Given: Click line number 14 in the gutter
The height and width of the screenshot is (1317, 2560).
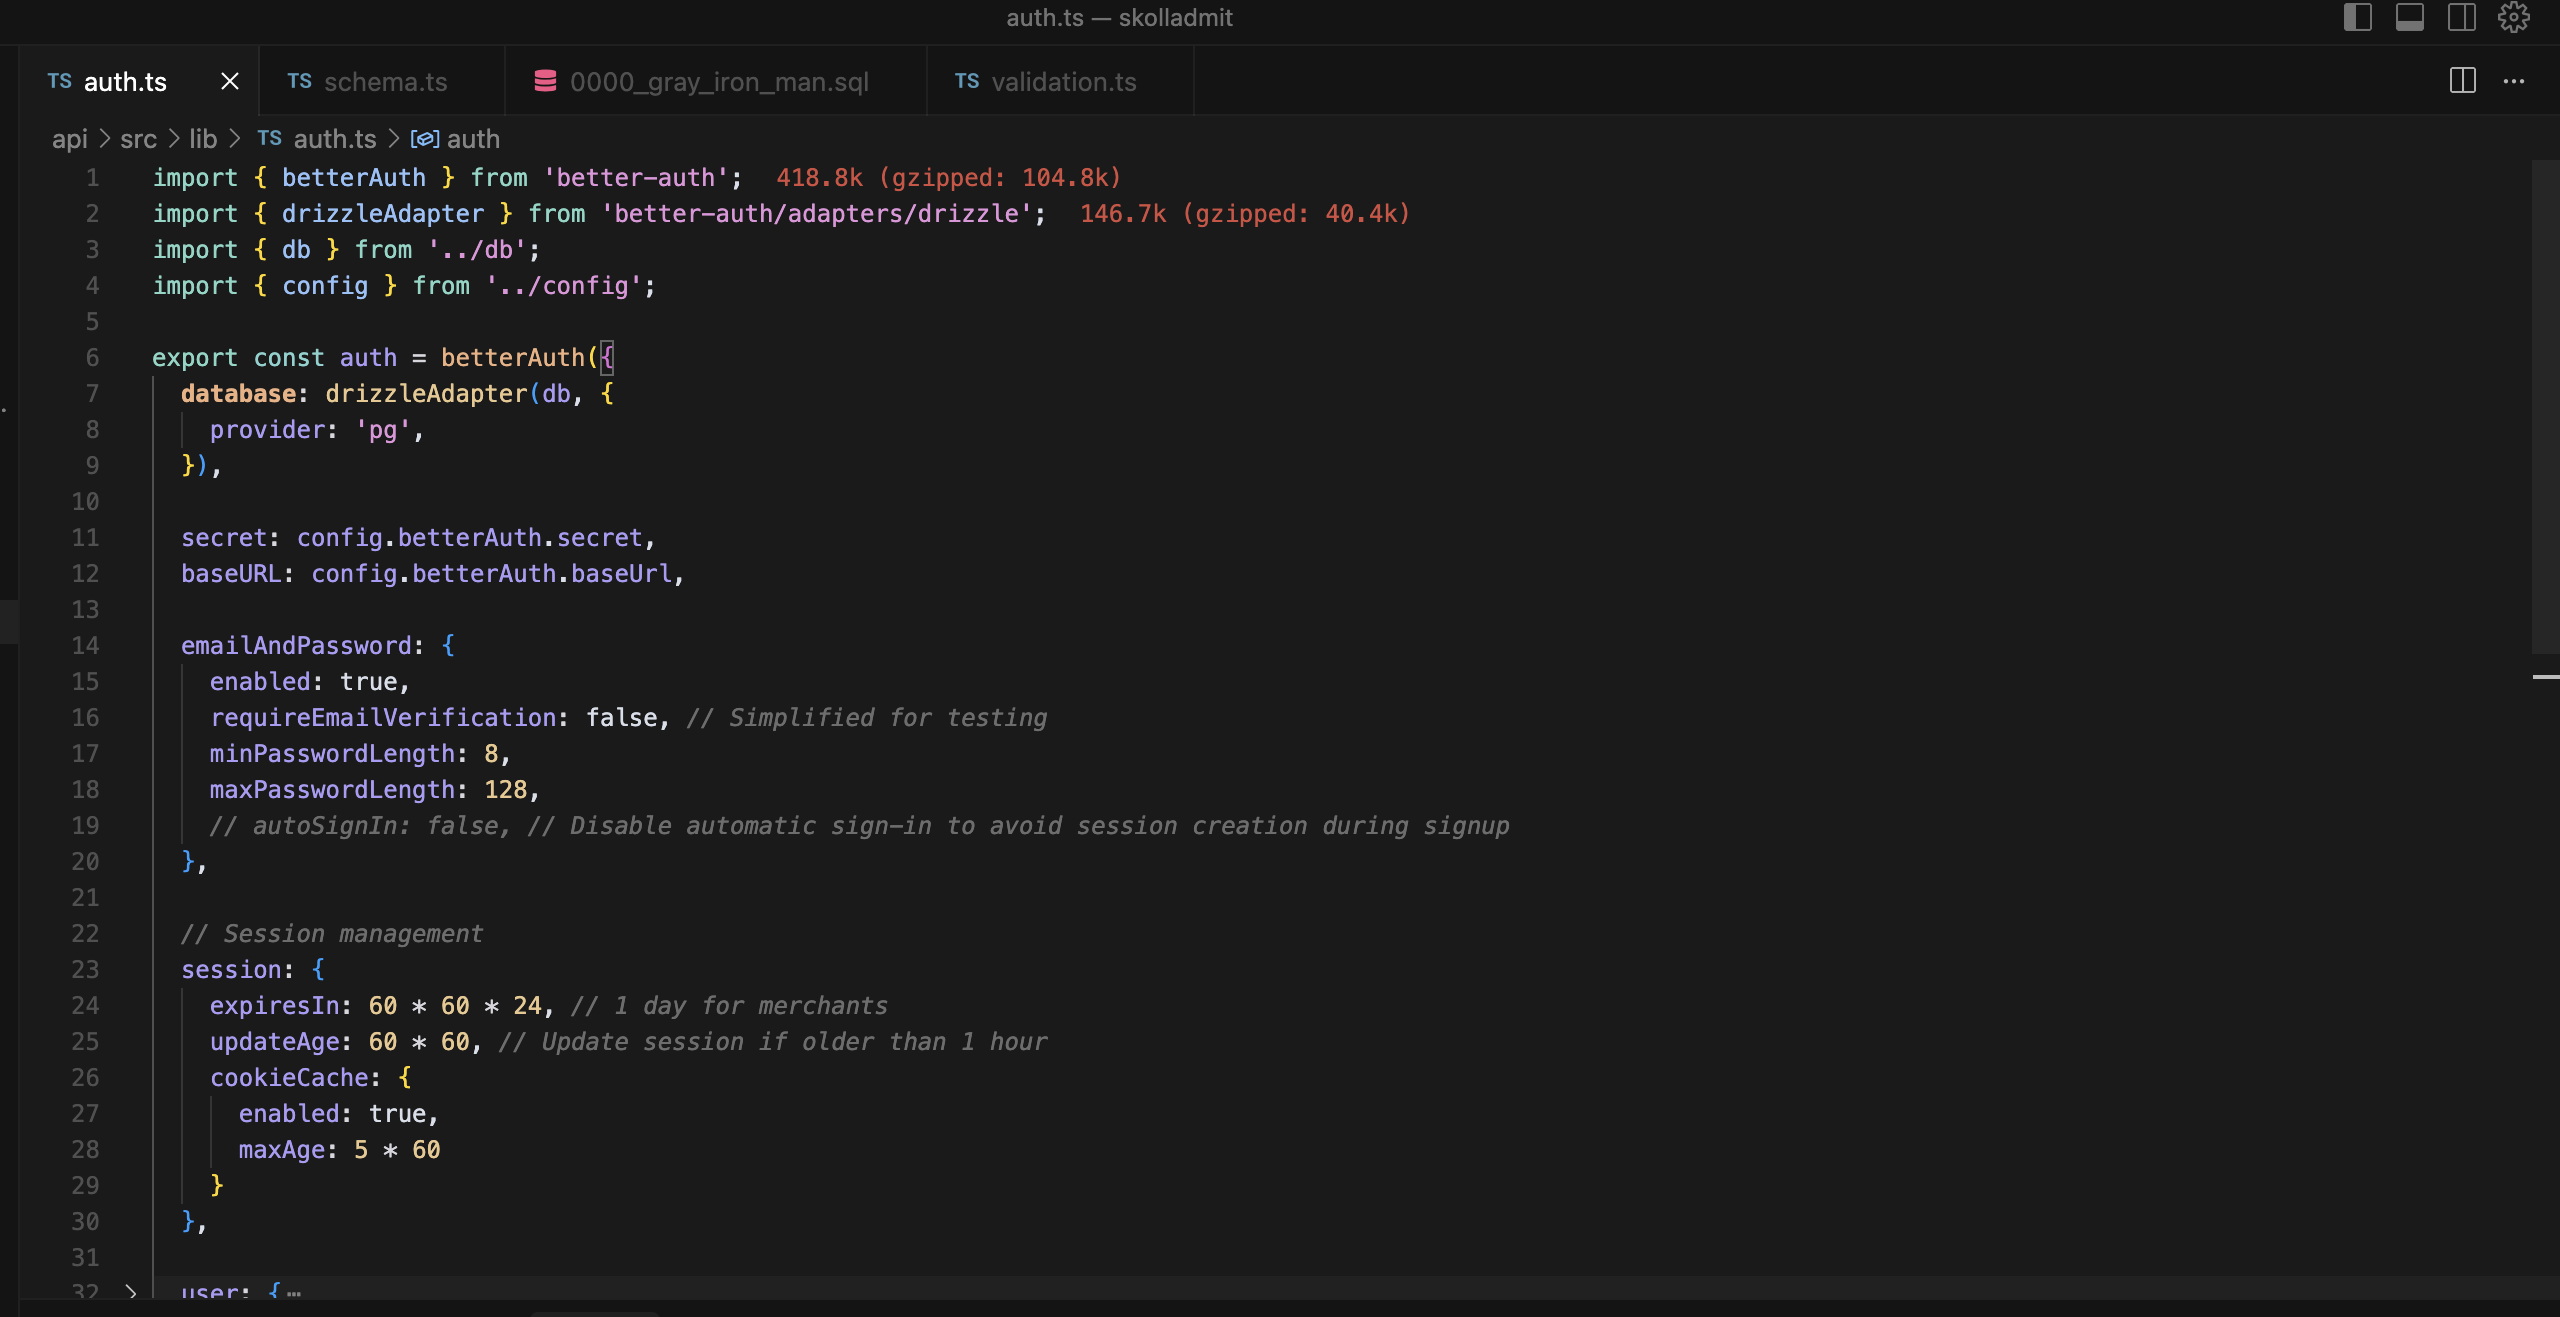Looking at the screenshot, I should (x=85, y=646).
